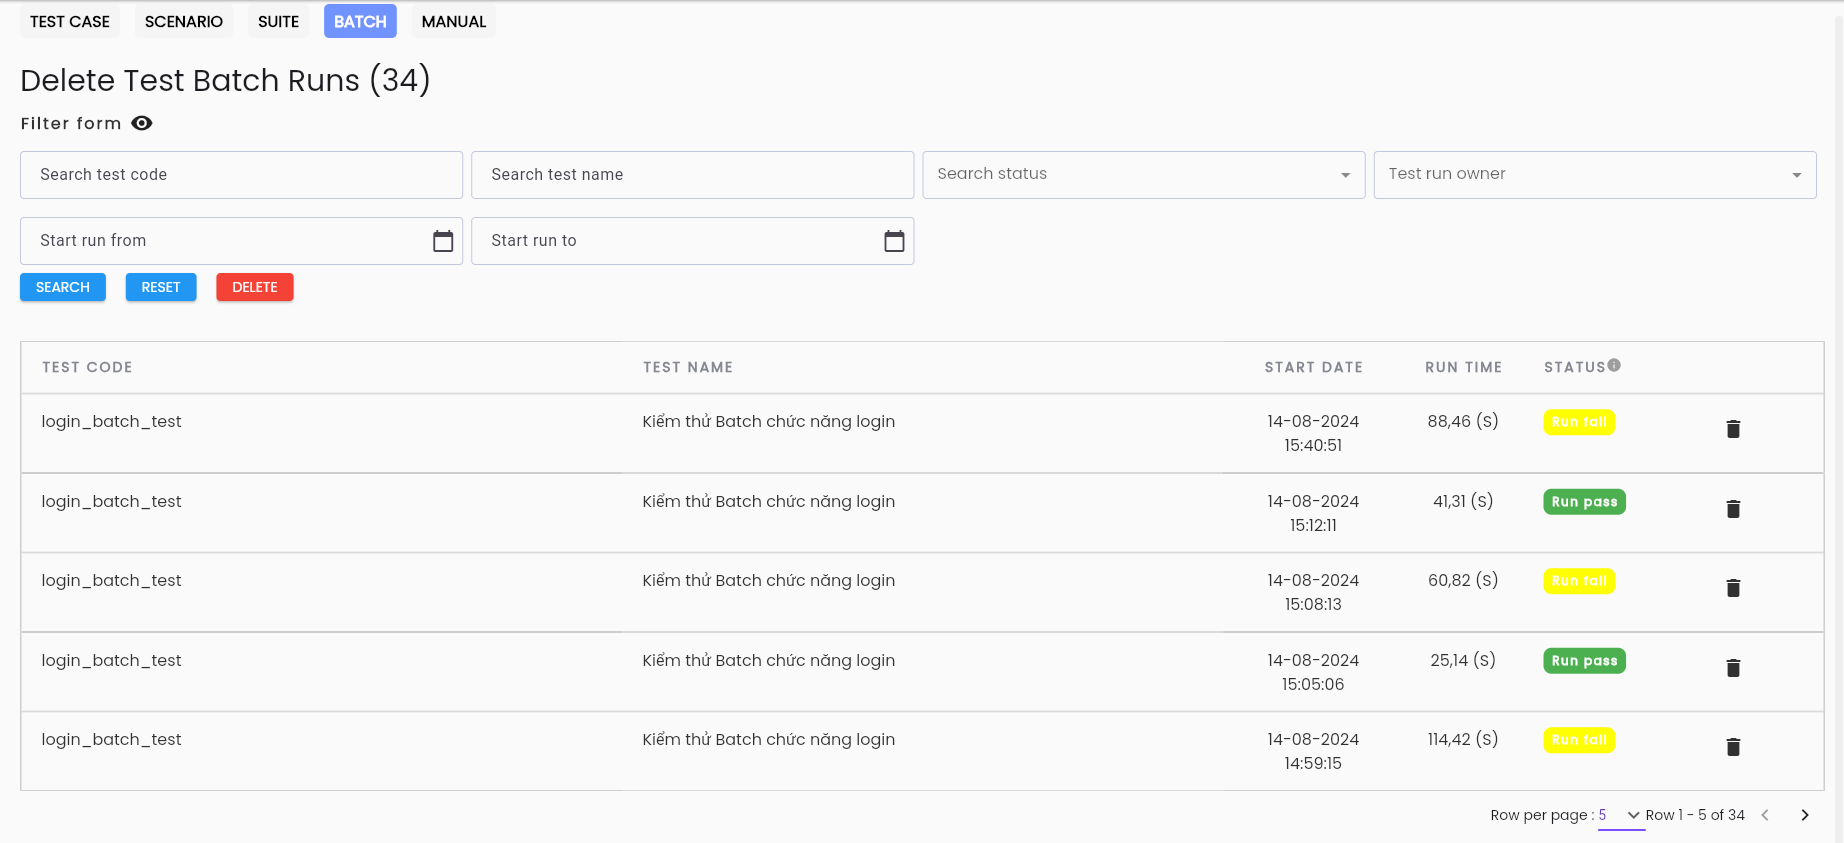The width and height of the screenshot is (1844, 843).
Task: Change the rows per page selector
Action: pyautogui.click(x=1620, y=815)
